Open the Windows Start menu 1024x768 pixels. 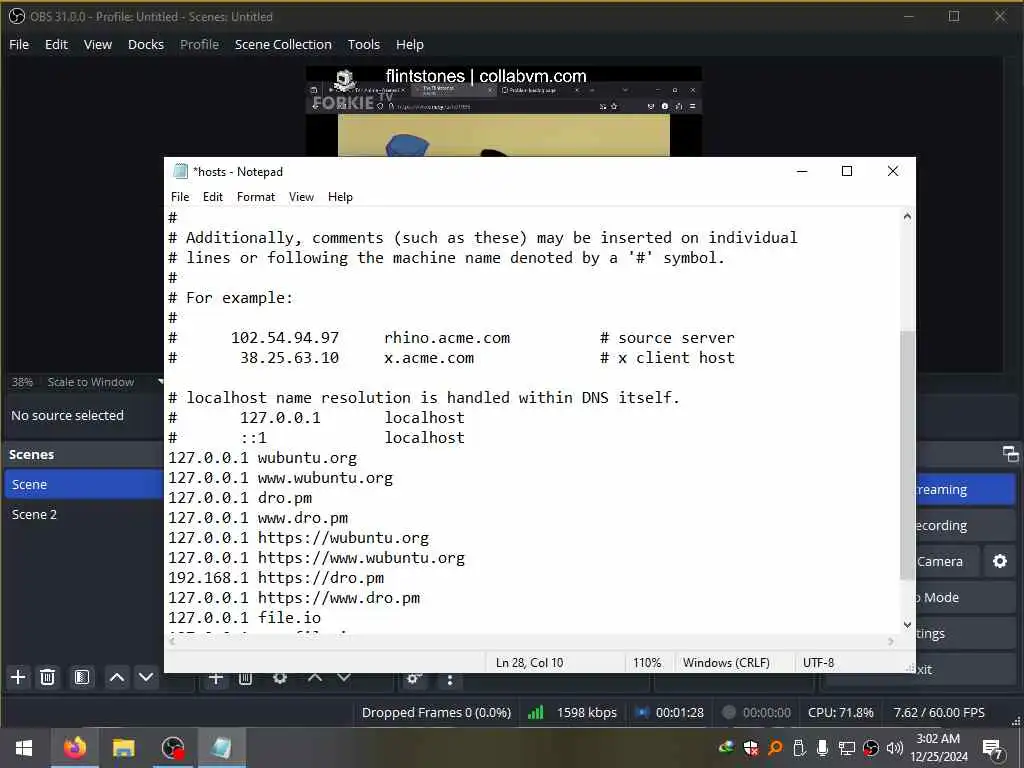point(24,748)
